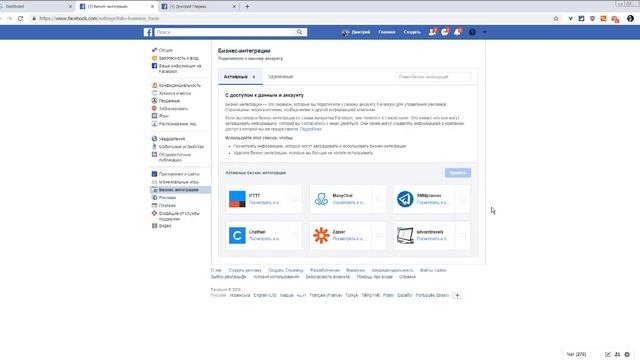Open Мобильные устройства in sidebar
The image size is (640, 360).
point(181,147)
